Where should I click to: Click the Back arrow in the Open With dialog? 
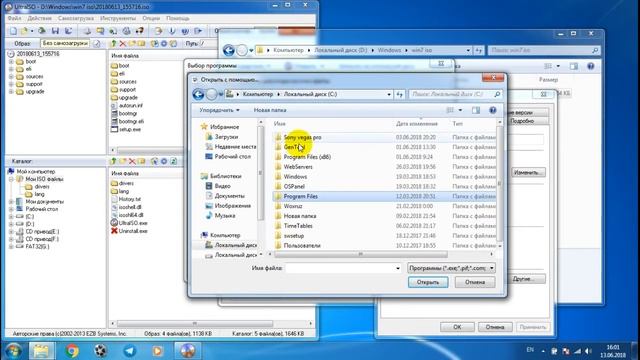pyautogui.click(x=198, y=94)
